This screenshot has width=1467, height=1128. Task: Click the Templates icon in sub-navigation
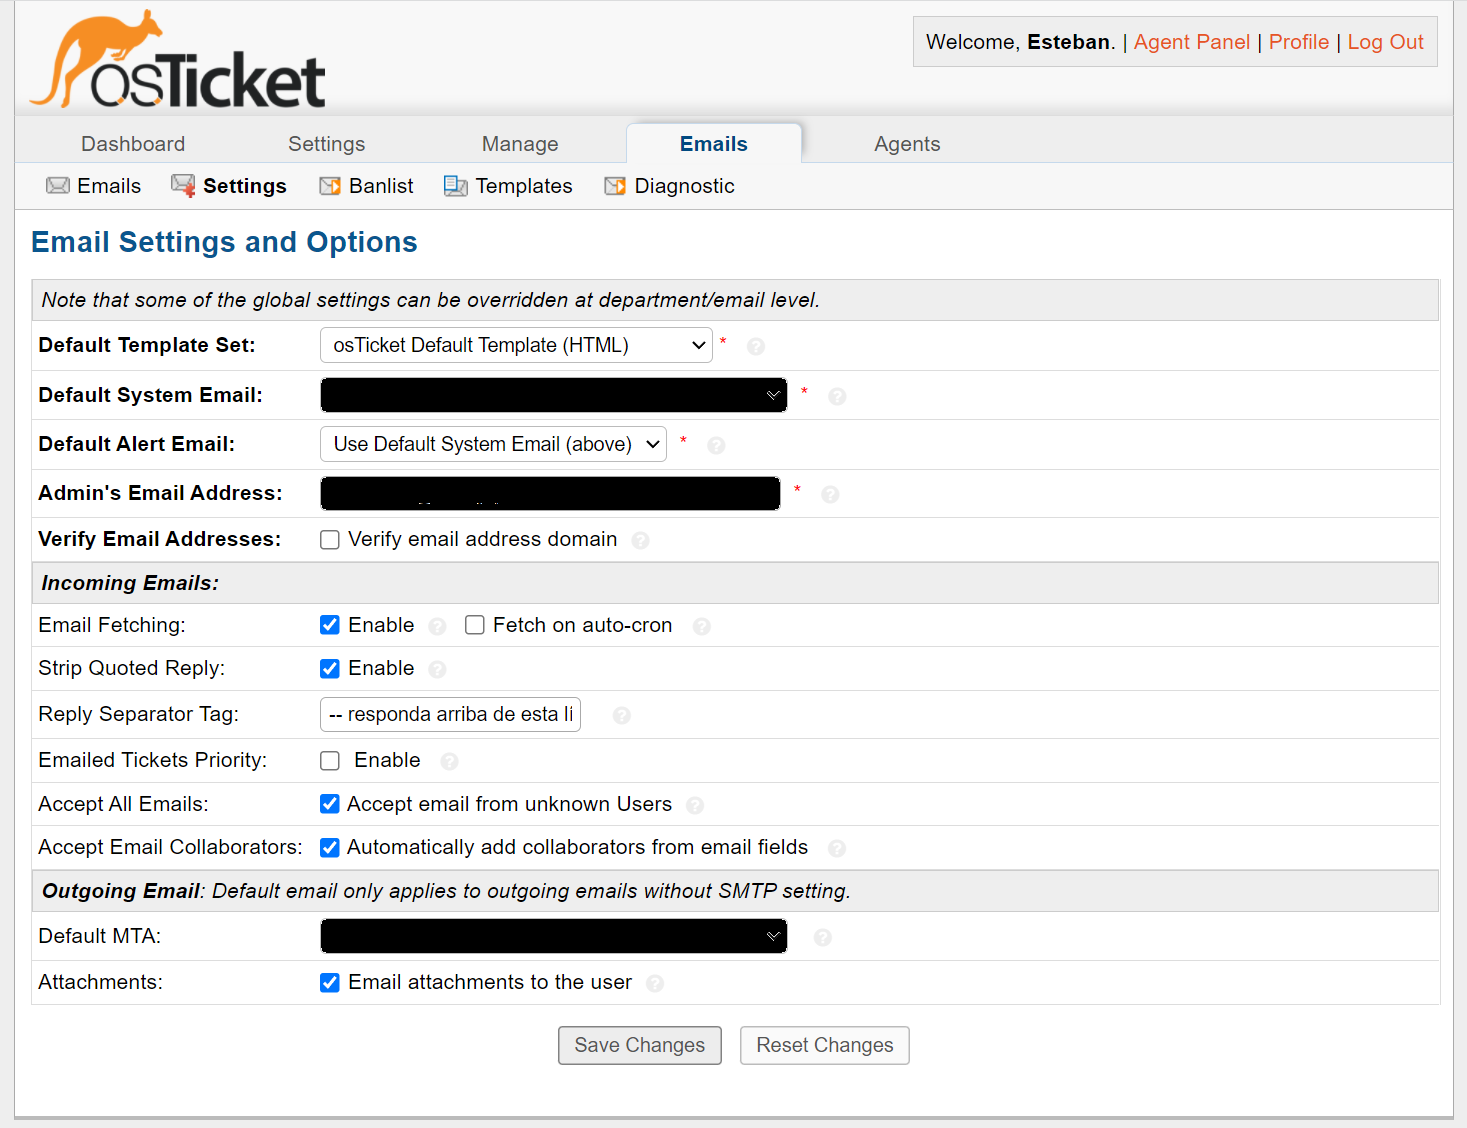[x=455, y=186]
